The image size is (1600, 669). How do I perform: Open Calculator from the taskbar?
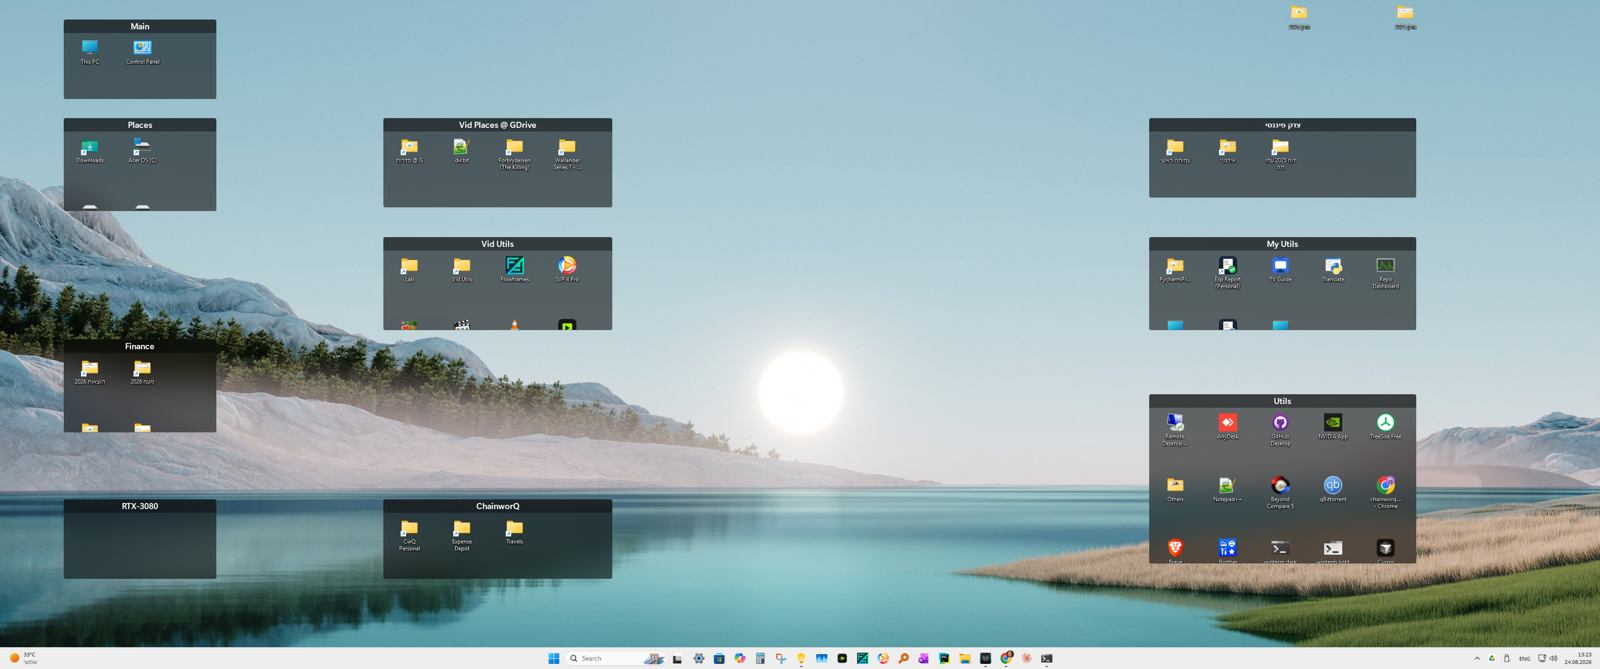pyautogui.click(x=760, y=658)
